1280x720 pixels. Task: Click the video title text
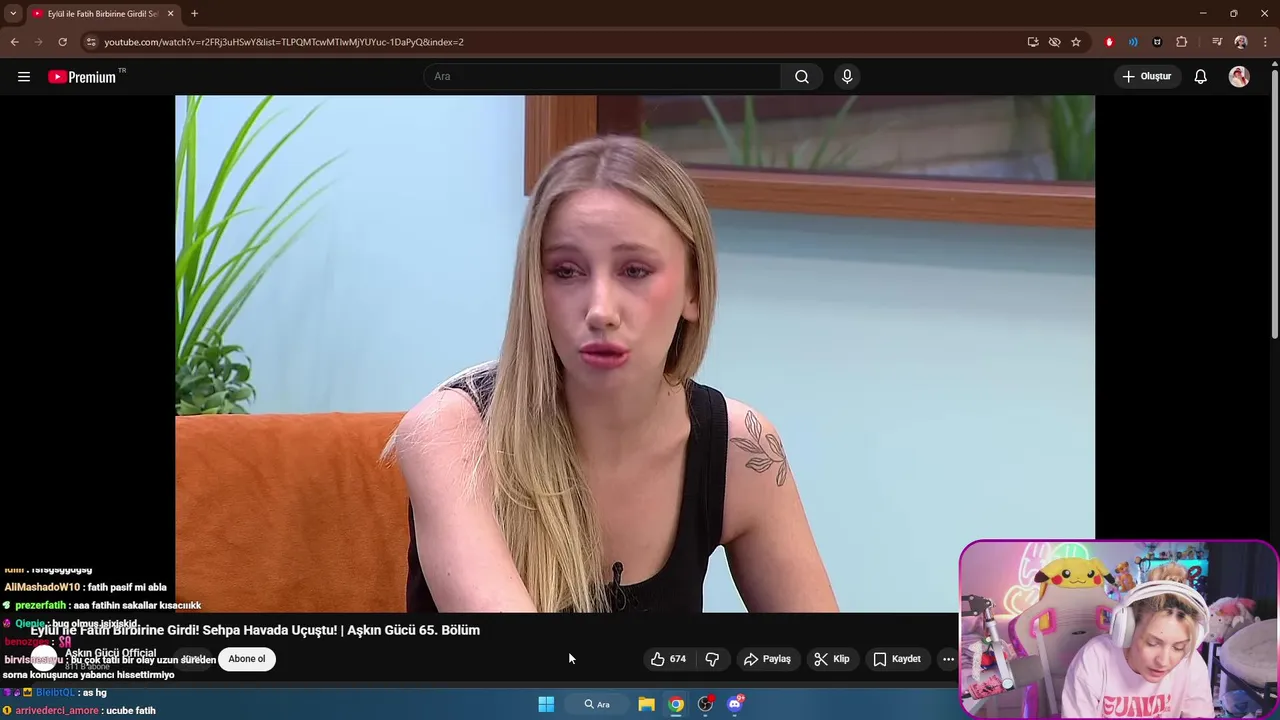pyautogui.click(x=255, y=630)
